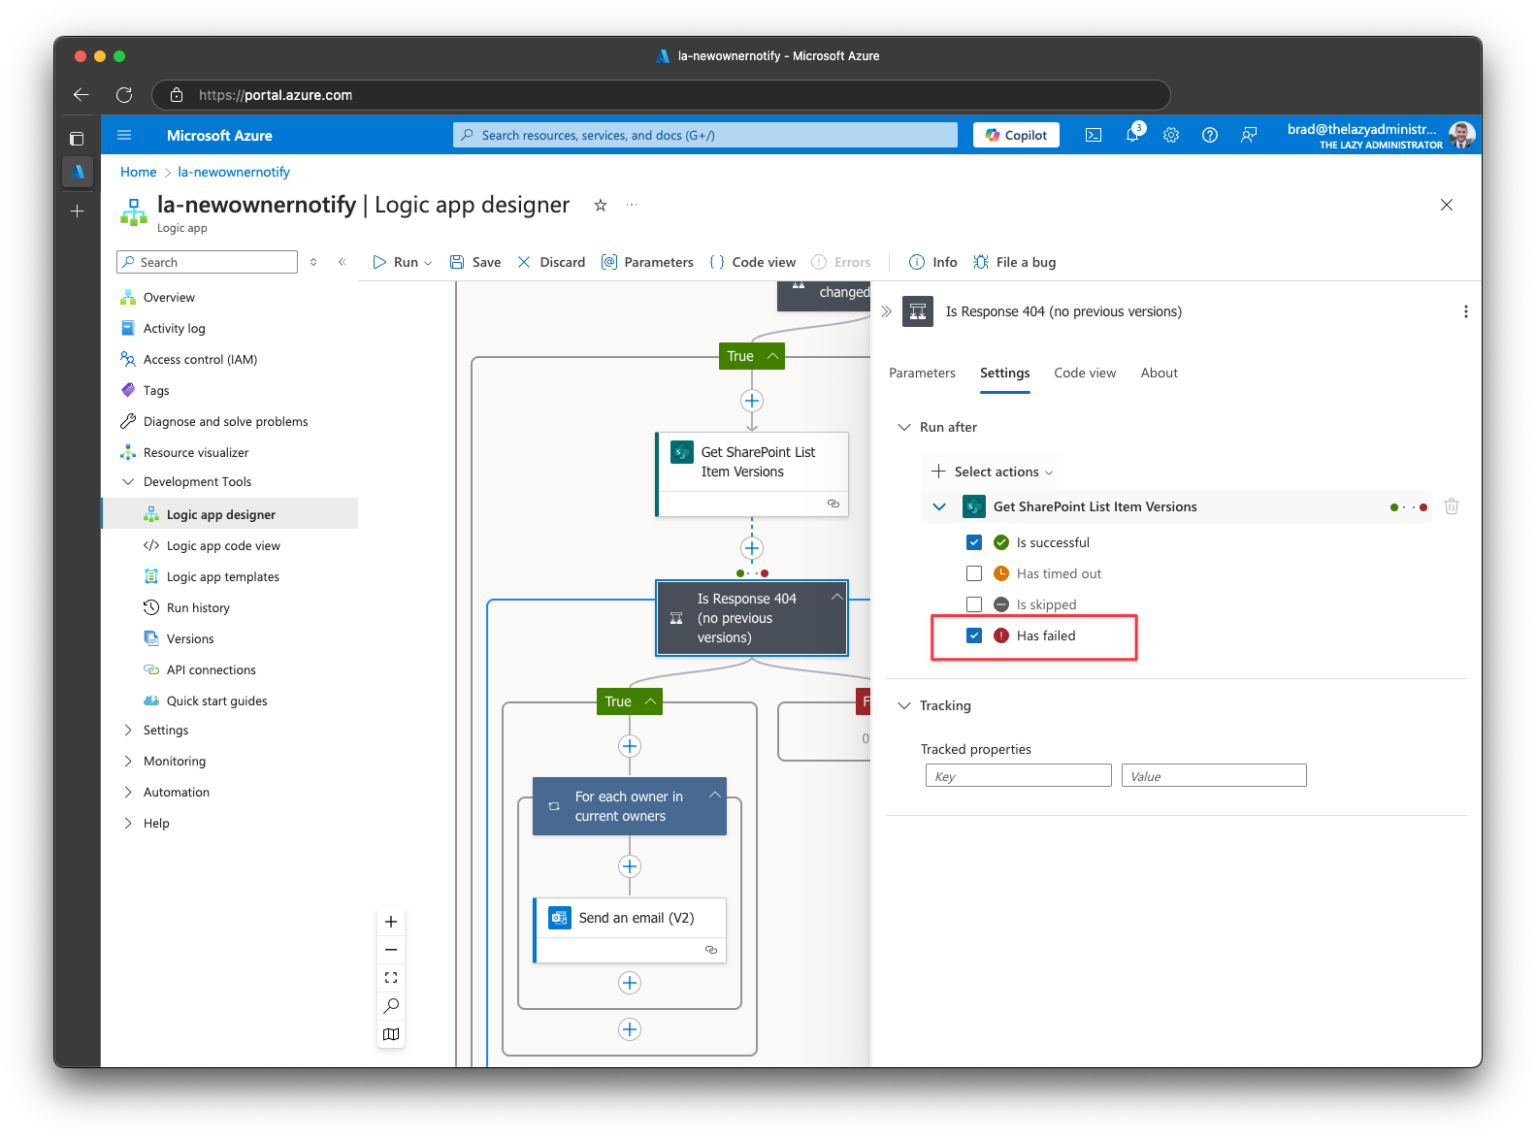
Task: Expand the Automation group
Action: tap(128, 792)
